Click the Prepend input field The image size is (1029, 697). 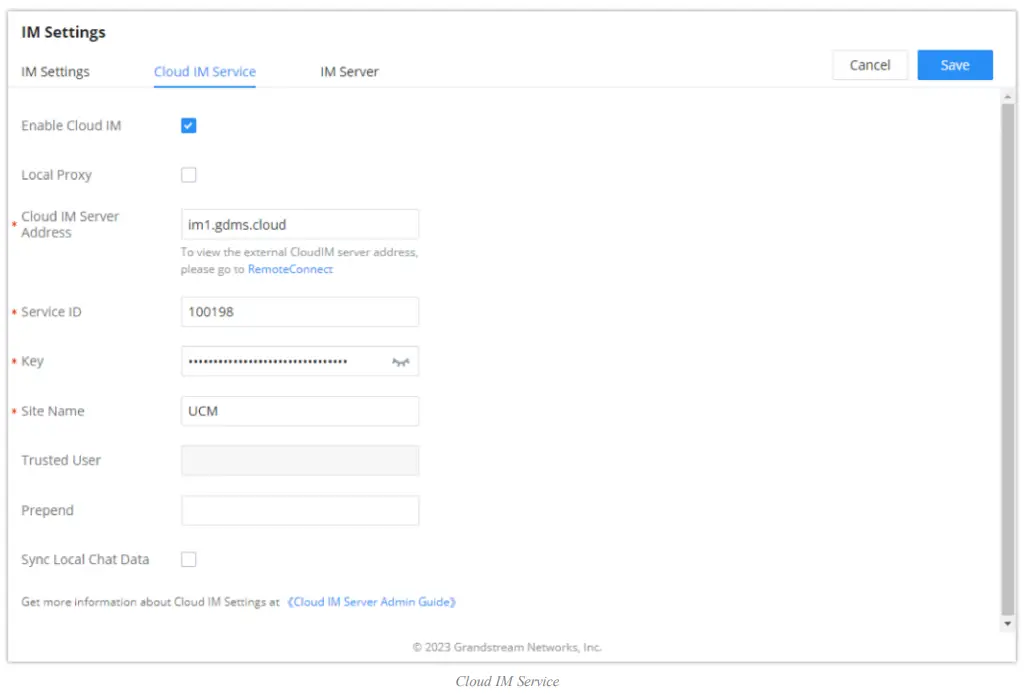pyautogui.click(x=299, y=510)
